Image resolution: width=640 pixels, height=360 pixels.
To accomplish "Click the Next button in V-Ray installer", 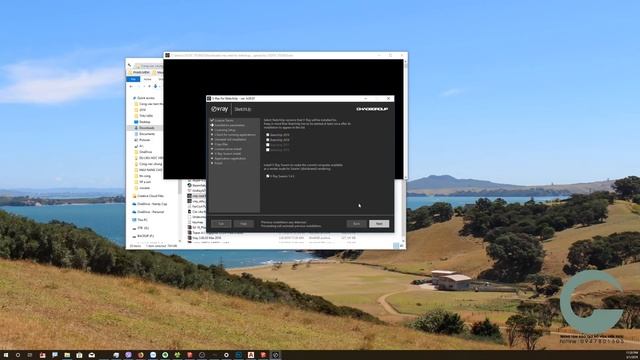I will pos(379,224).
